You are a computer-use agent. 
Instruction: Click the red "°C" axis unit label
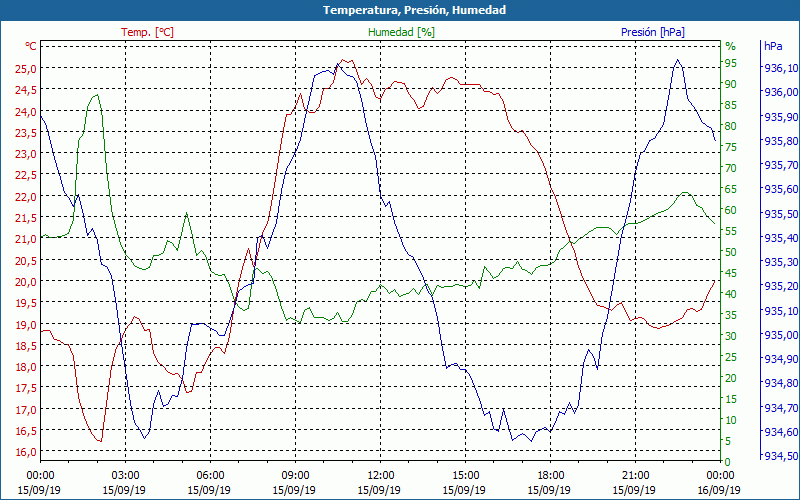31,46
